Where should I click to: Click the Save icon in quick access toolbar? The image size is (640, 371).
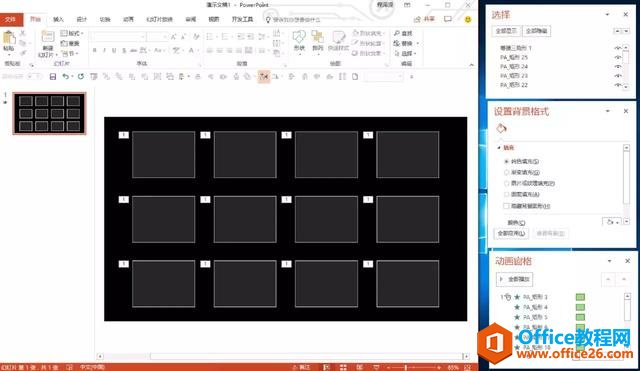pos(53,76)
